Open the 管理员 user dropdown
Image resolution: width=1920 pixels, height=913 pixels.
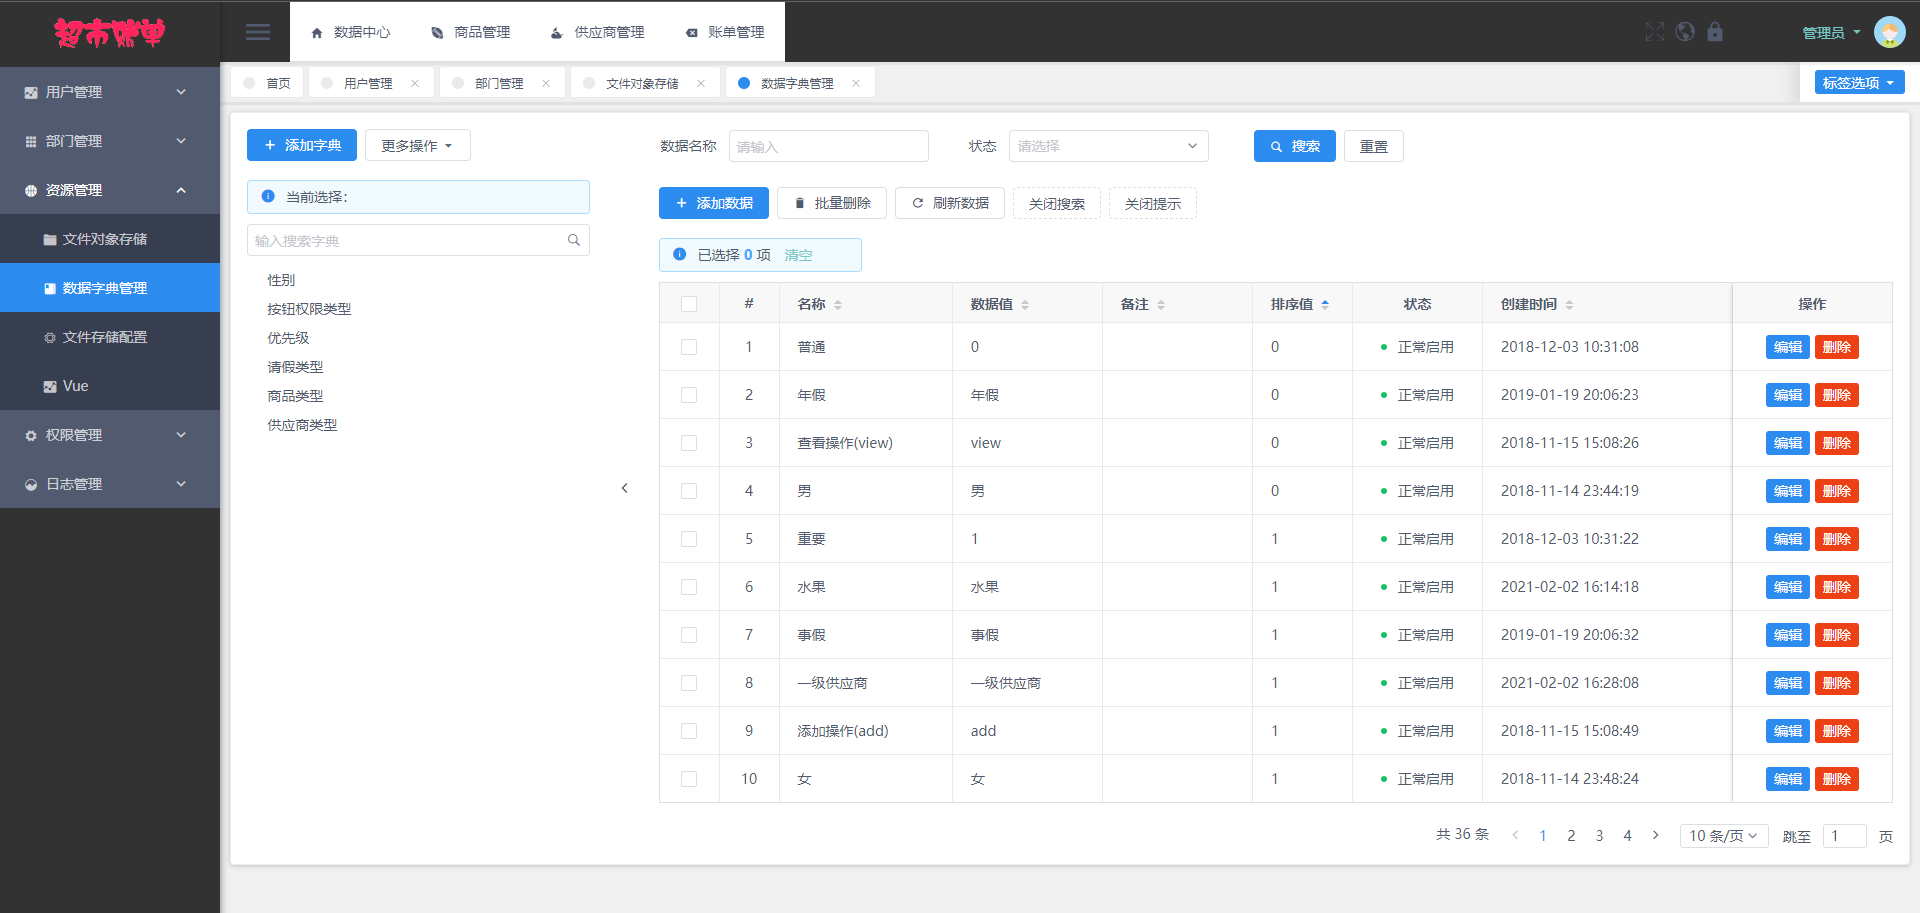coord(1831,33)
